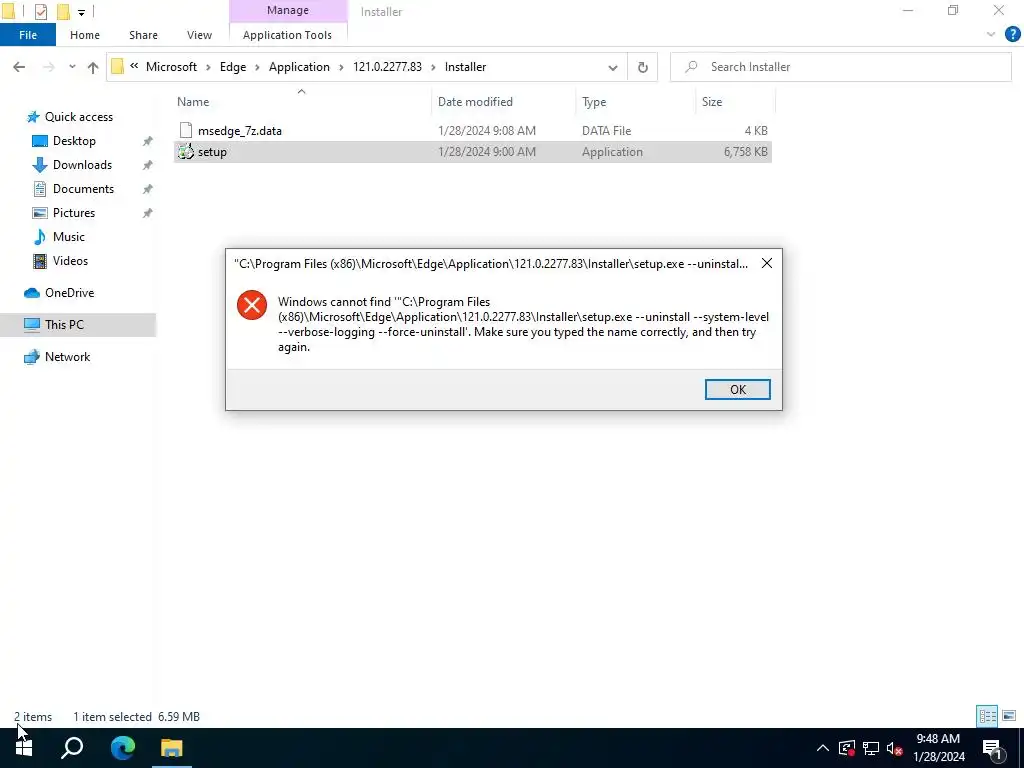The image size is (1024, 768).
Task: Select the msedge_7z.data file
Action: (473, 131)
